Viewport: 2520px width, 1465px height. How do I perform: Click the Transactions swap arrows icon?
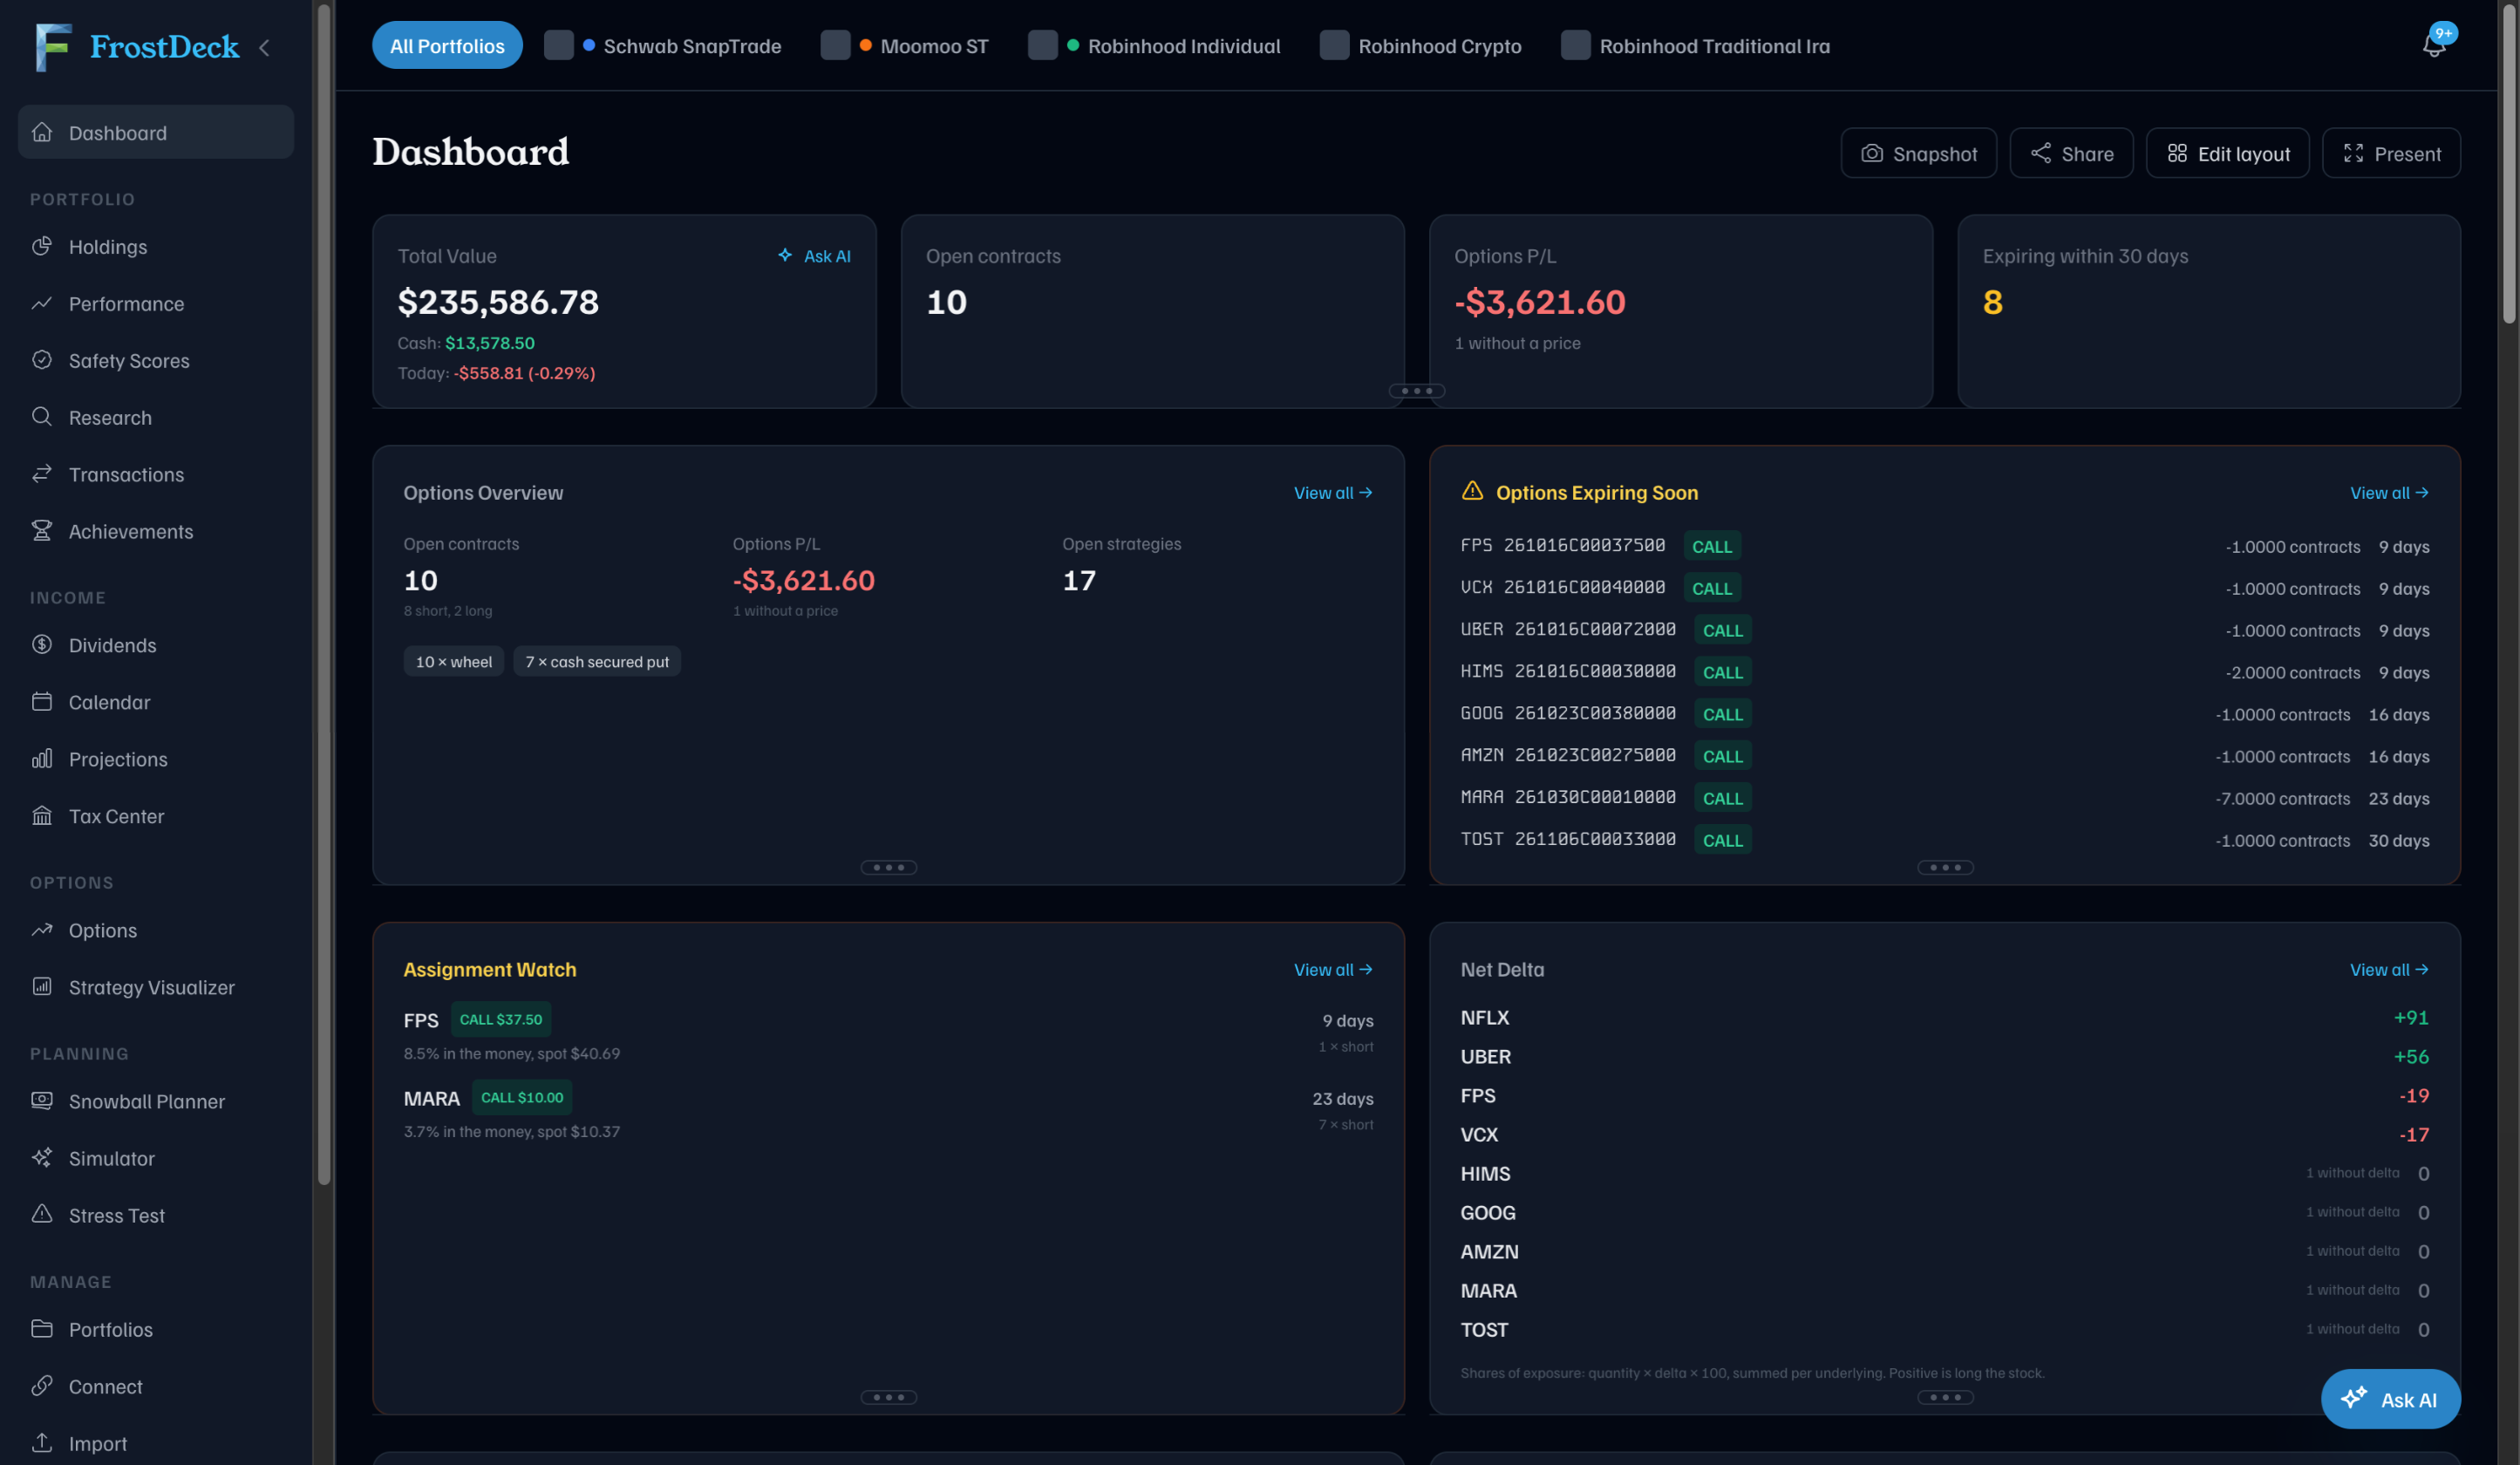tap(42, 474)
